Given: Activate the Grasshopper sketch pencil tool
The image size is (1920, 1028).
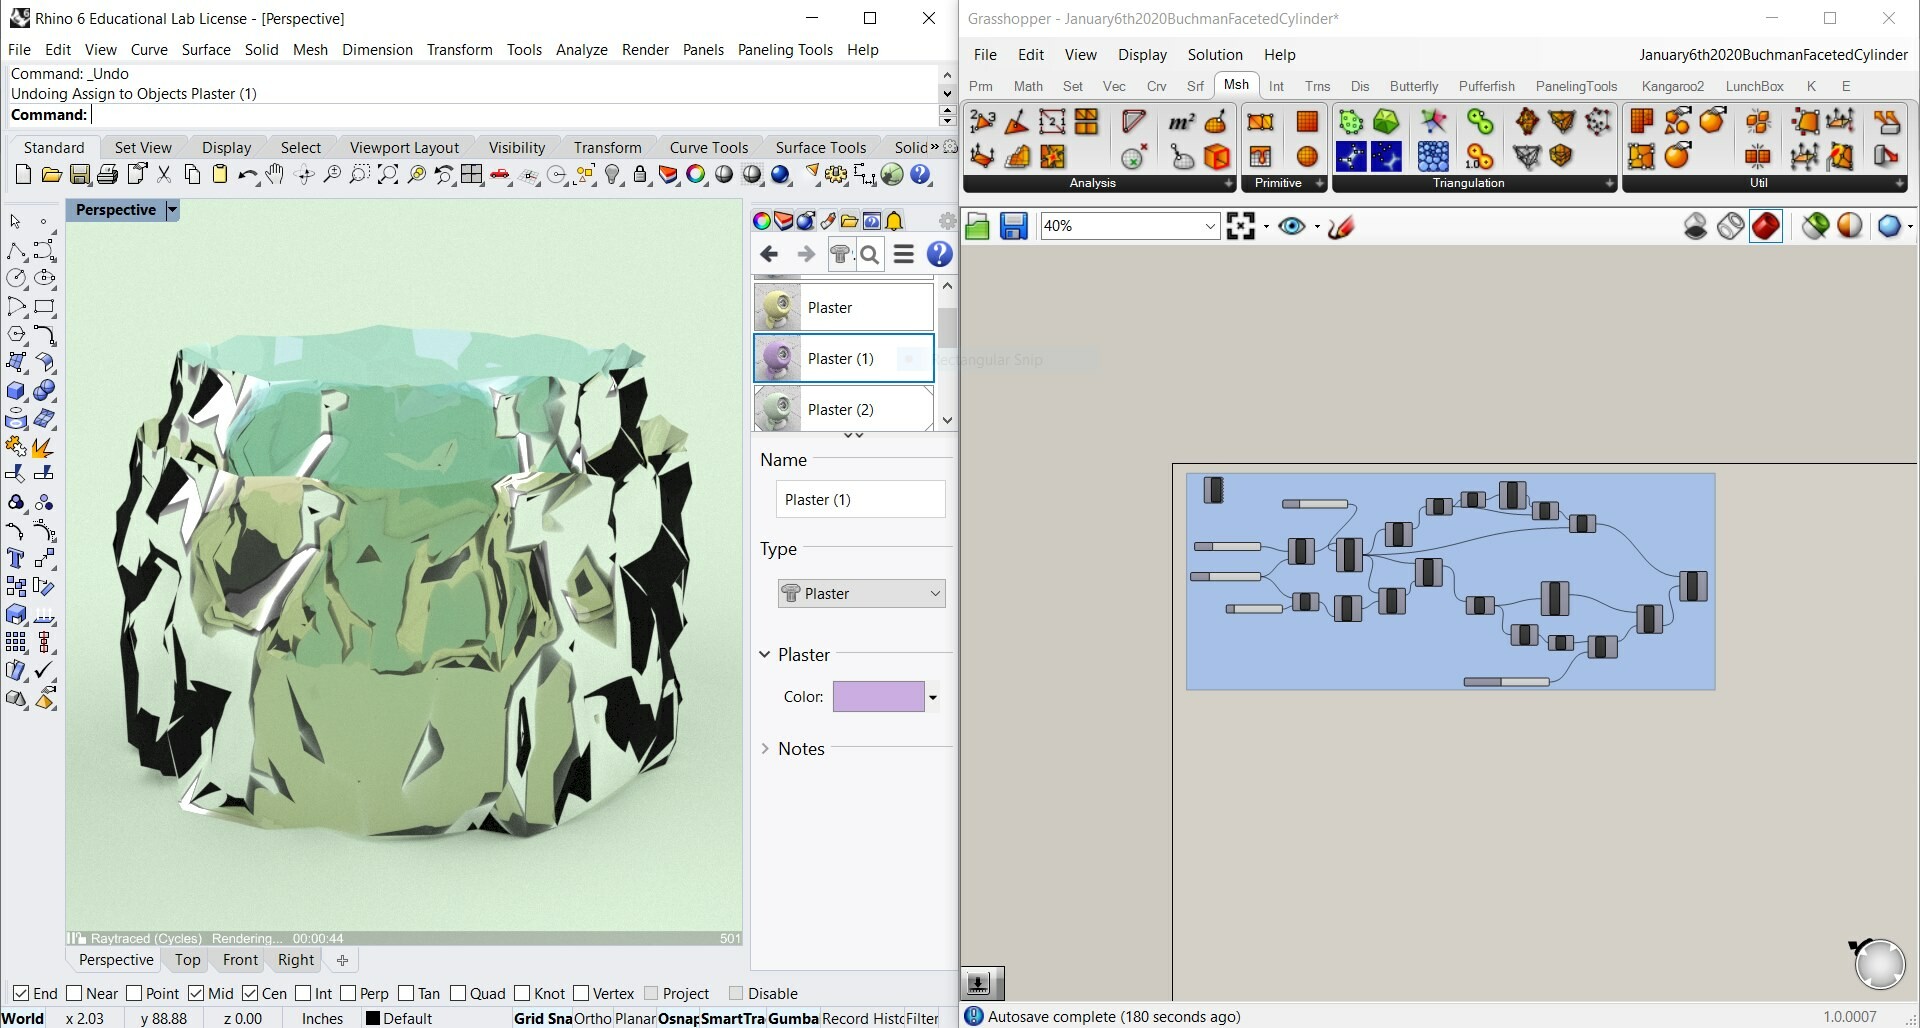Looking at the screenshot, I should tap(1342, 226).
